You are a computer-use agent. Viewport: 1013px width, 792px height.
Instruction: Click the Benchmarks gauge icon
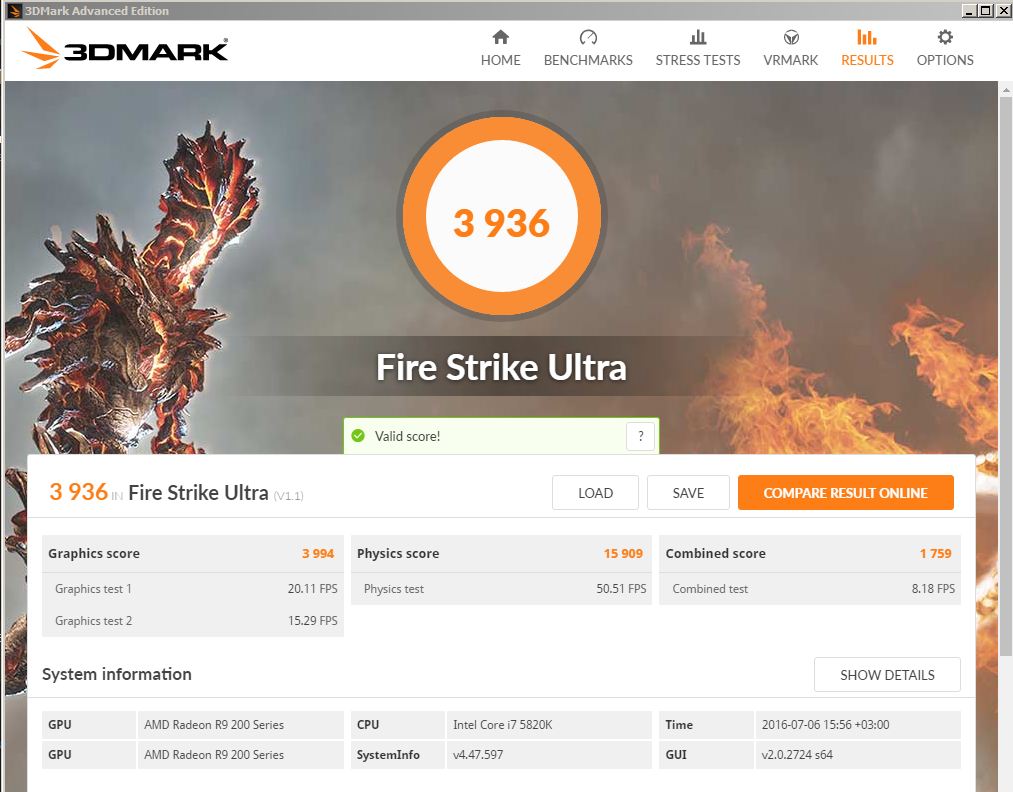(588, 37)
